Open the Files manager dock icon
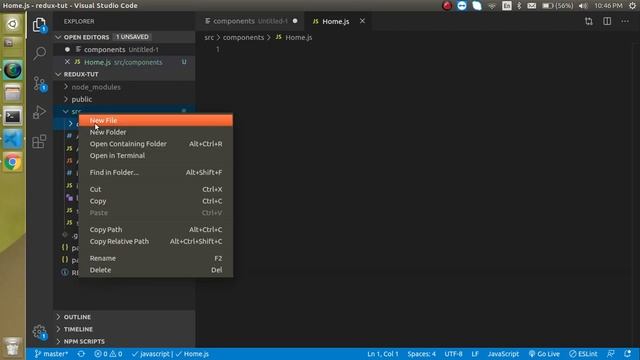The height and width of the screenshot is (360, 640). [12, 93]
